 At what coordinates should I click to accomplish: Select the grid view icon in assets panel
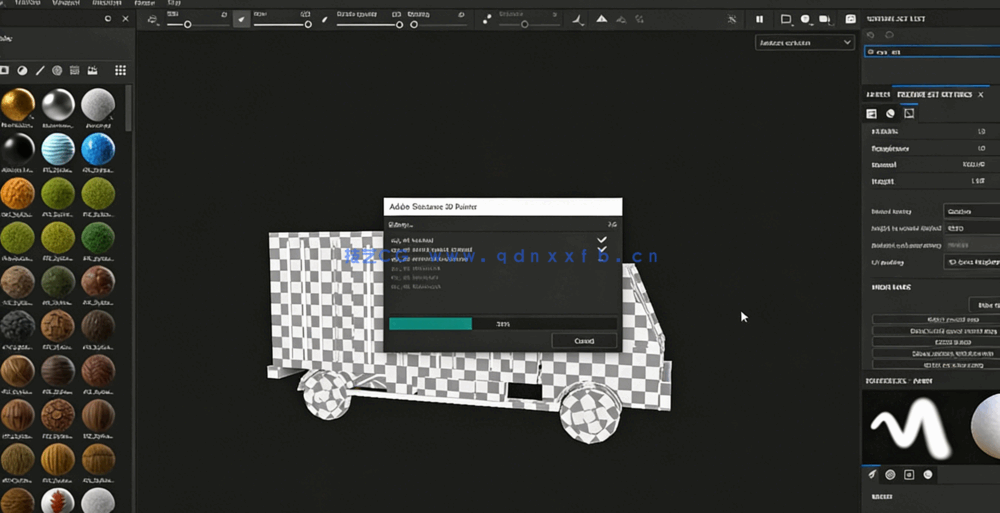click(120, 70)
